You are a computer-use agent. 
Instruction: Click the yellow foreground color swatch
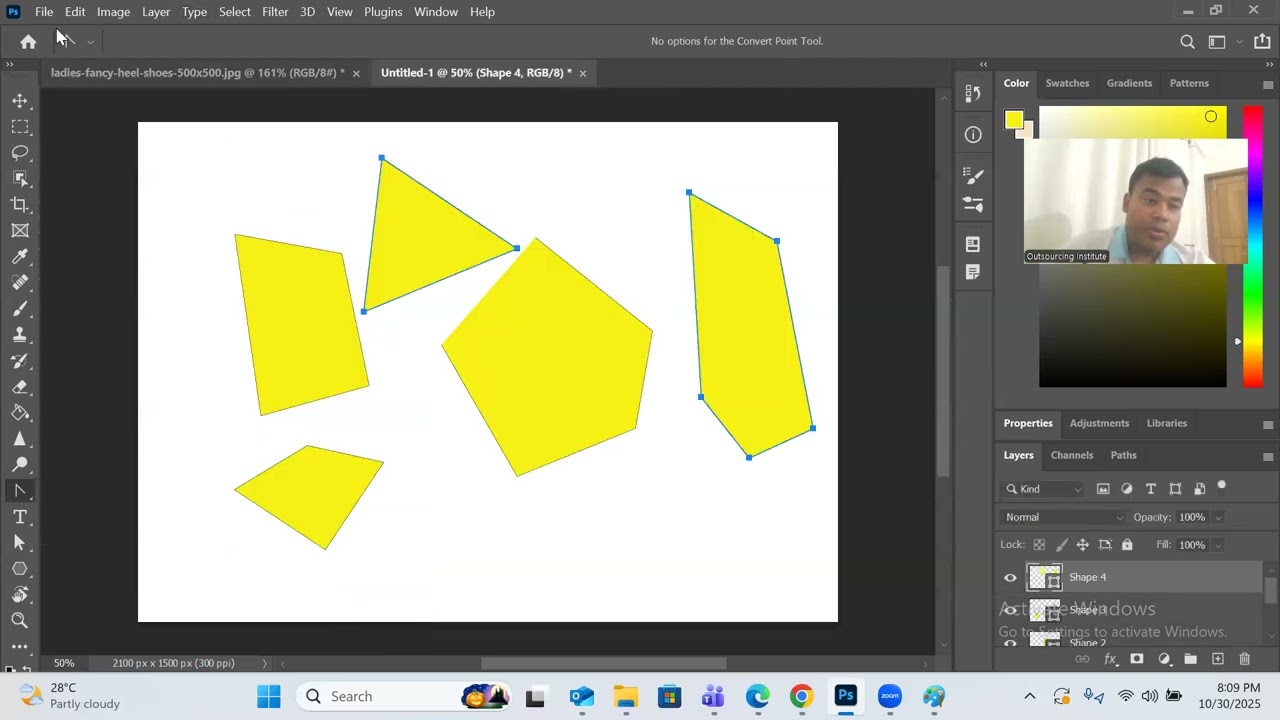1013,120
